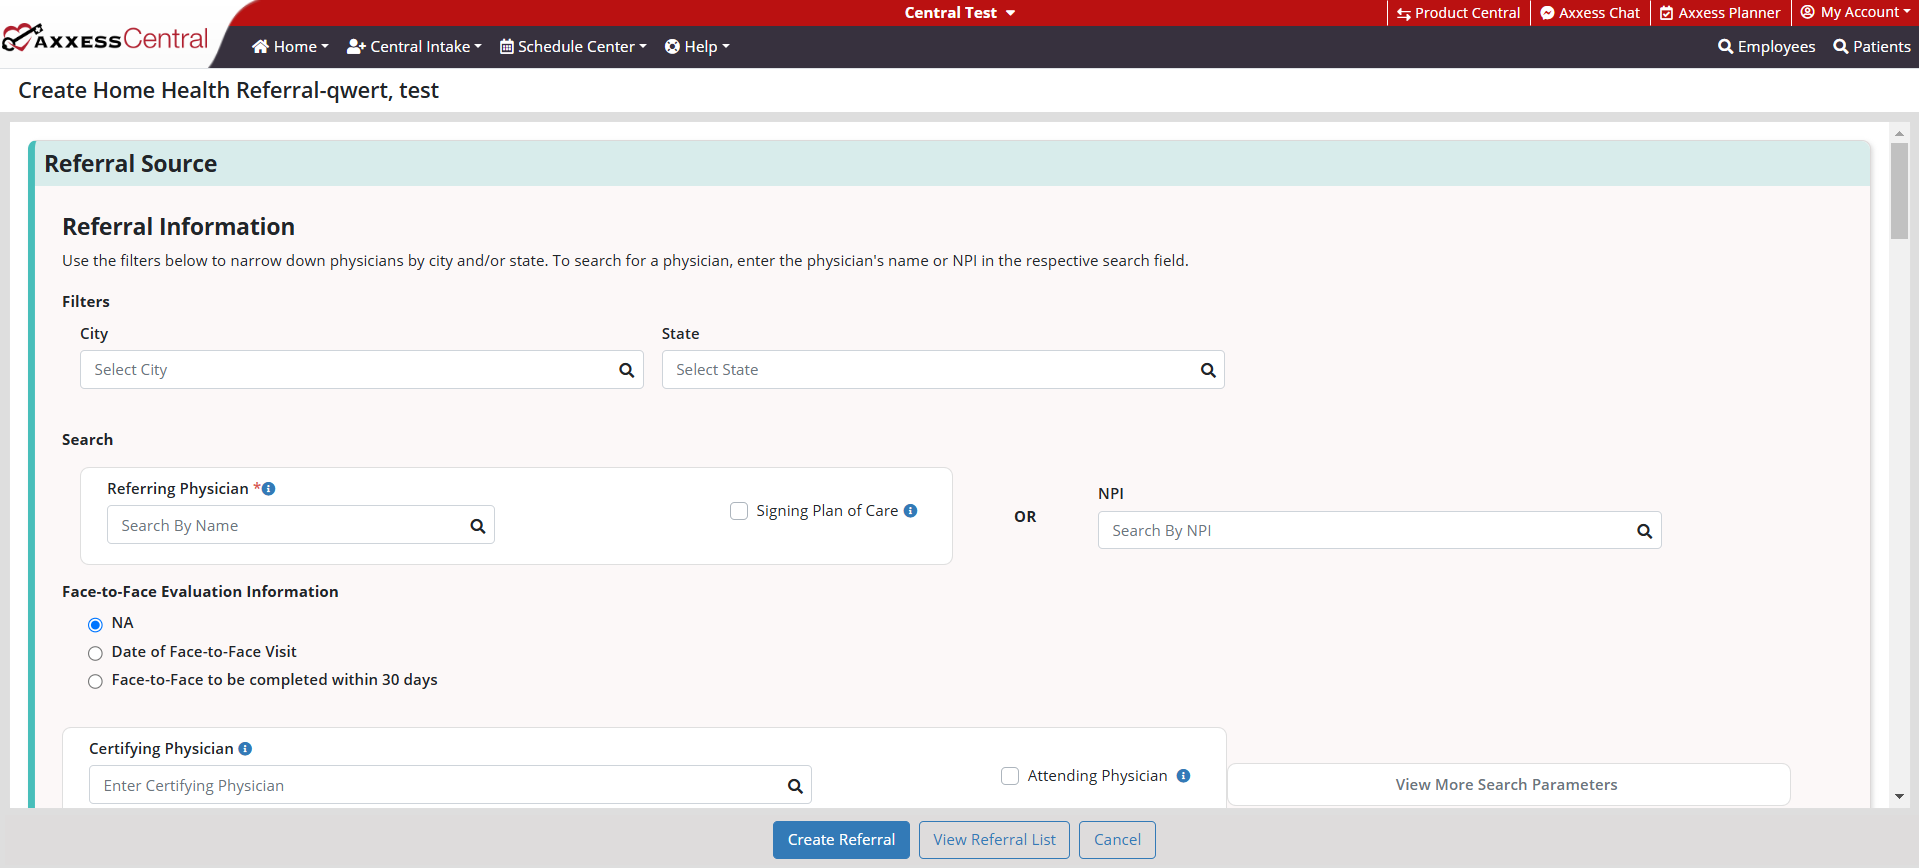Click the Employees magnifier icon
The image size is (1919, 868).
pyautogui.click(x=1726, y=46)
